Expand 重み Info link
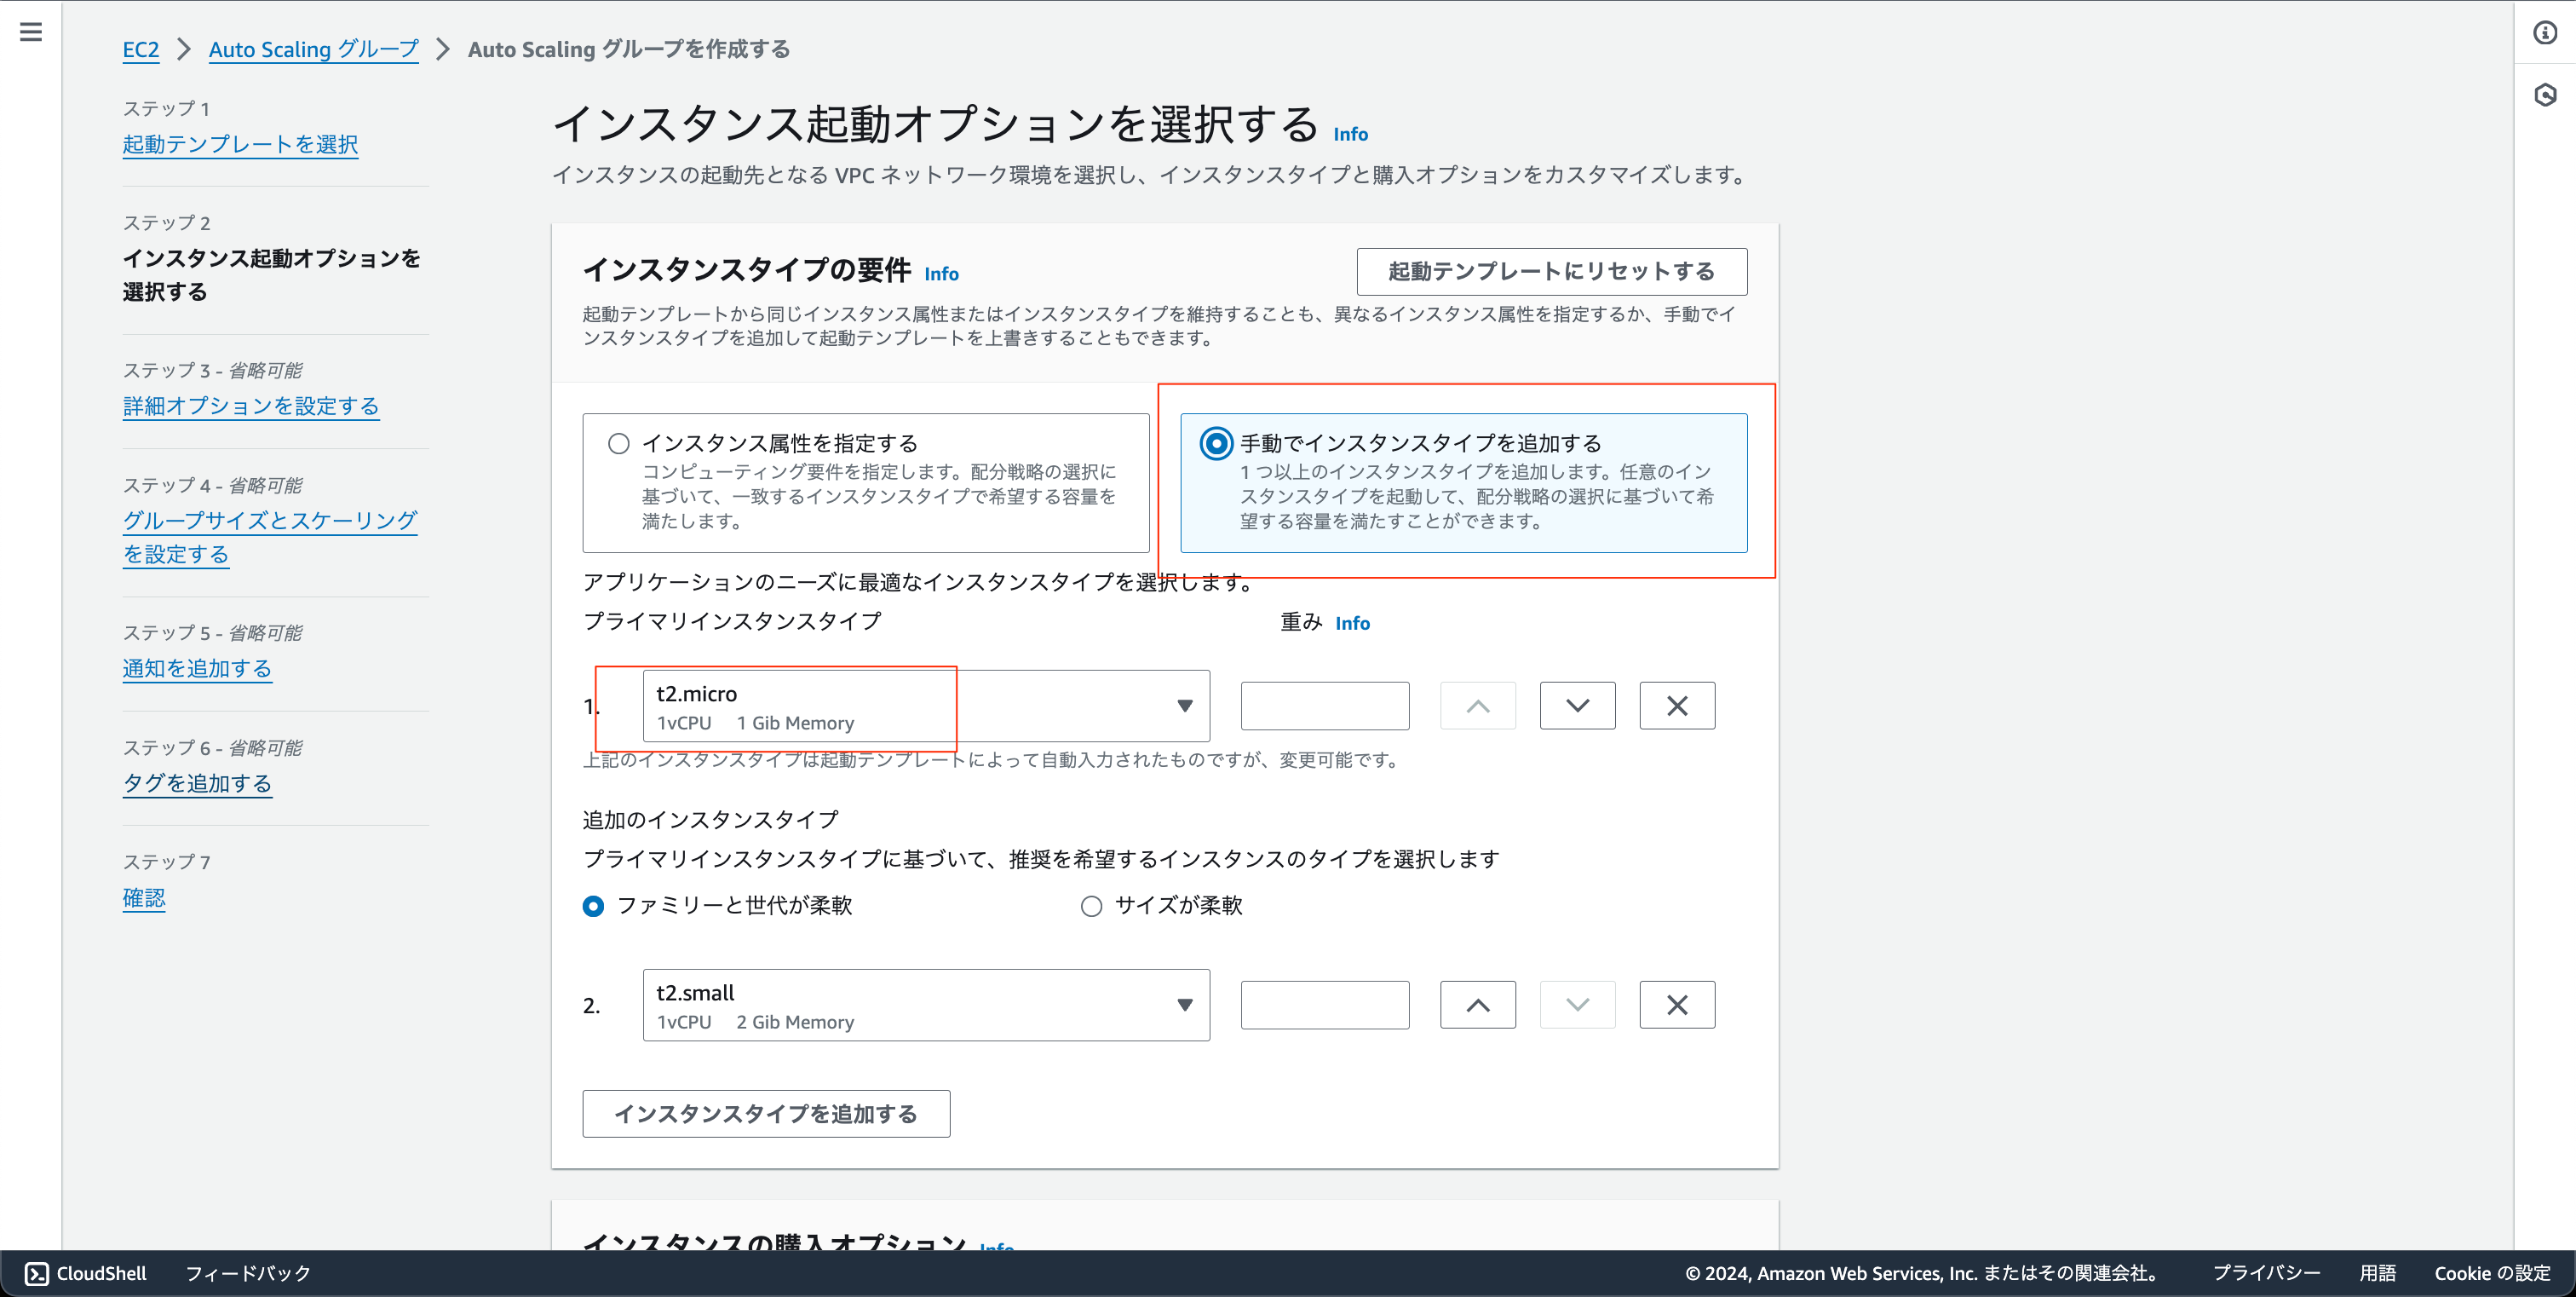The image size is (2576, 1297). coord(1352,622)
